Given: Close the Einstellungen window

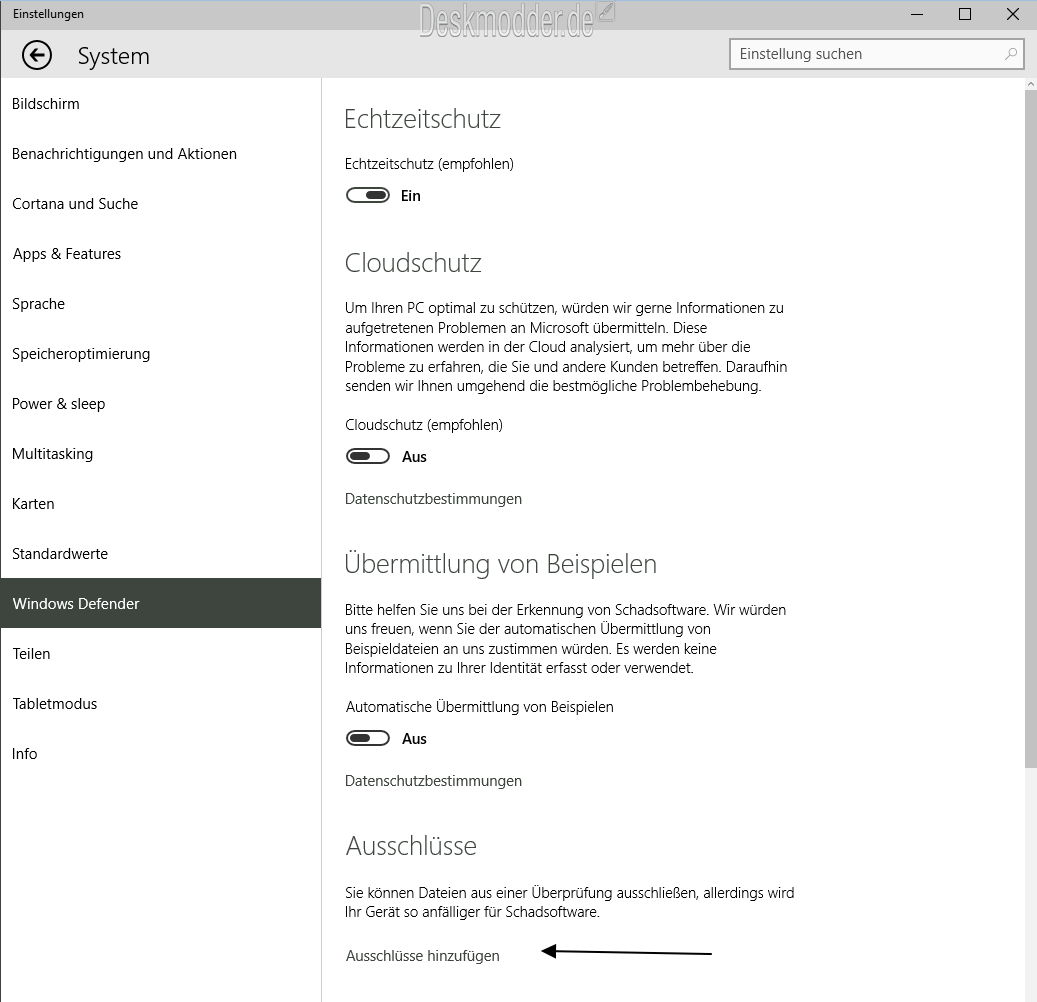Looking at the screenshot, I should pos(1013,14).
